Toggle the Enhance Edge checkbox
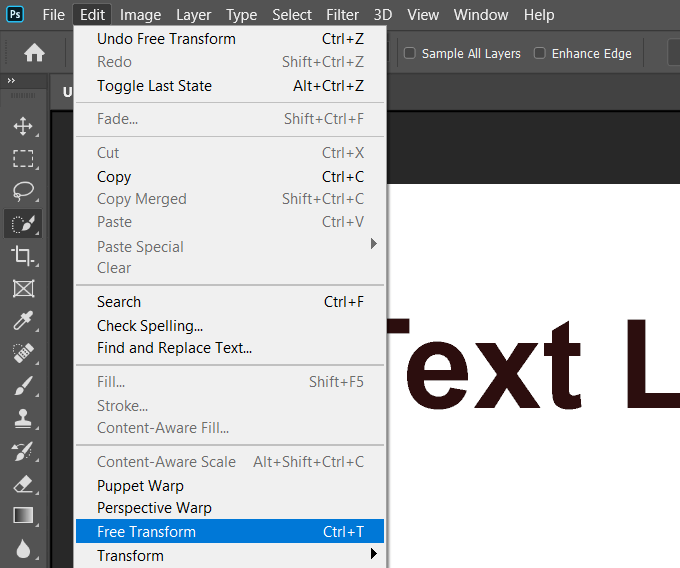The height and width of the screenshot is (568, 680). [540, 53]
